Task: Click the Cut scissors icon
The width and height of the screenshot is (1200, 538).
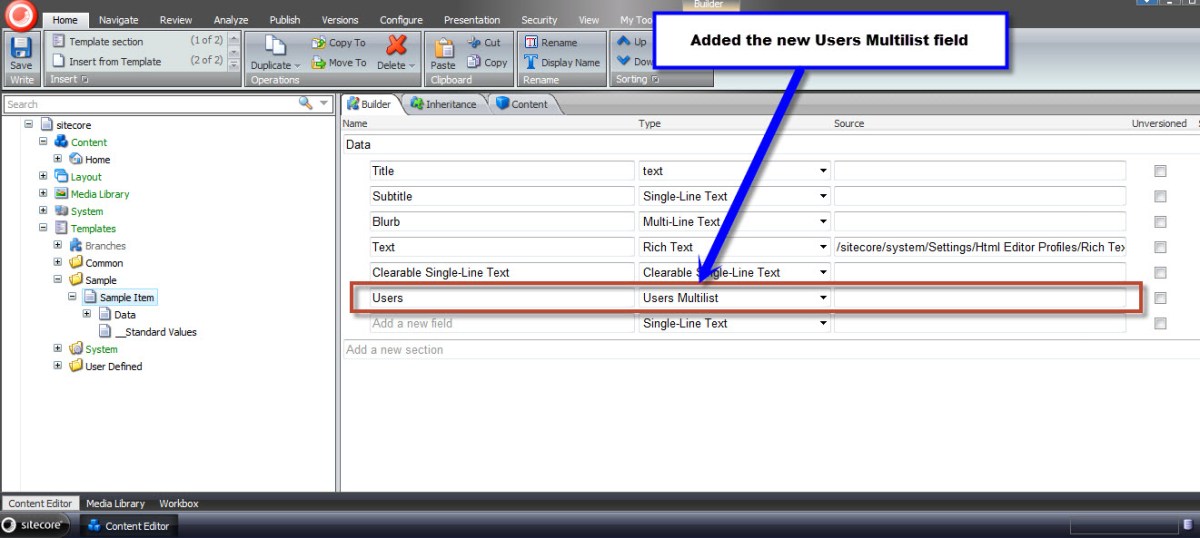Action: [474, 43]
